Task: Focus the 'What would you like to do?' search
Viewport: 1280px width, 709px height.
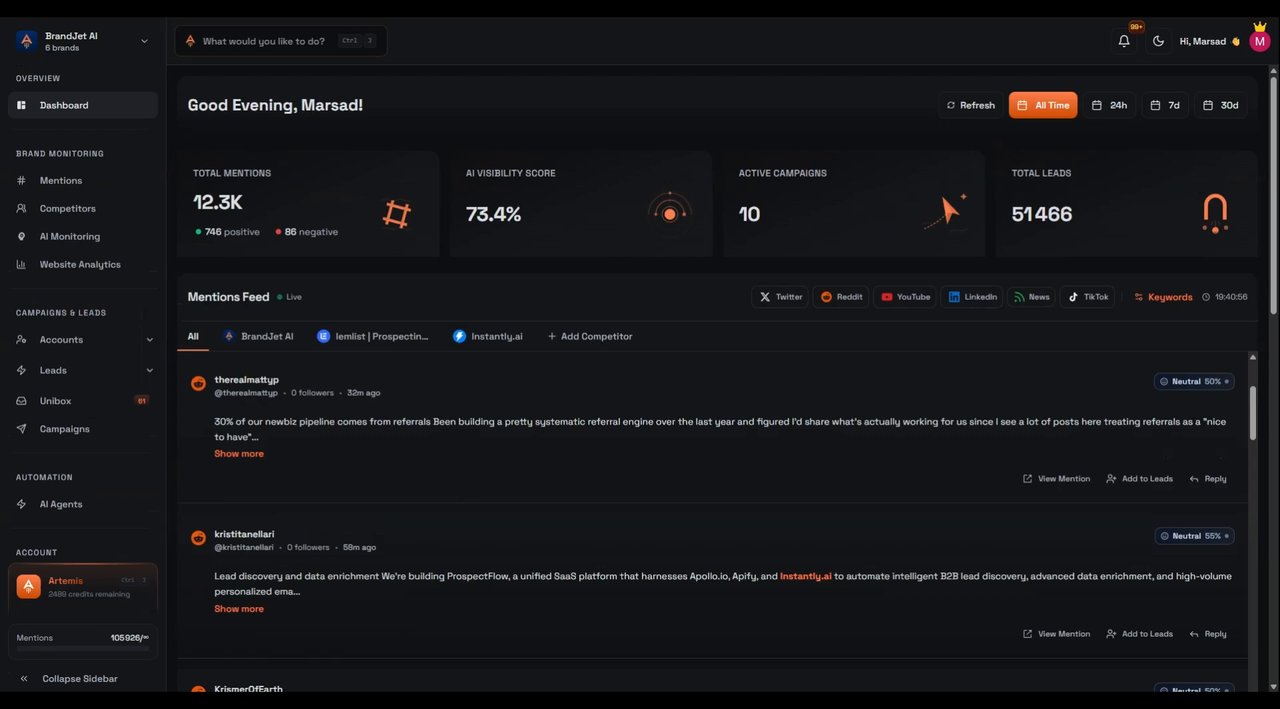Action: click(x=281, y=41)
